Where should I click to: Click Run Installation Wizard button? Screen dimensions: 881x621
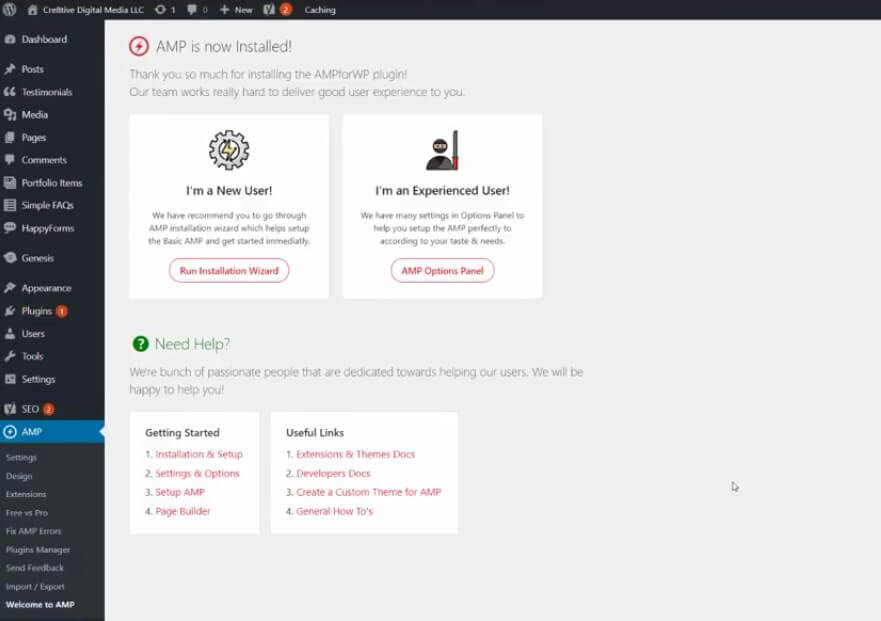click(x=229, y=270)
